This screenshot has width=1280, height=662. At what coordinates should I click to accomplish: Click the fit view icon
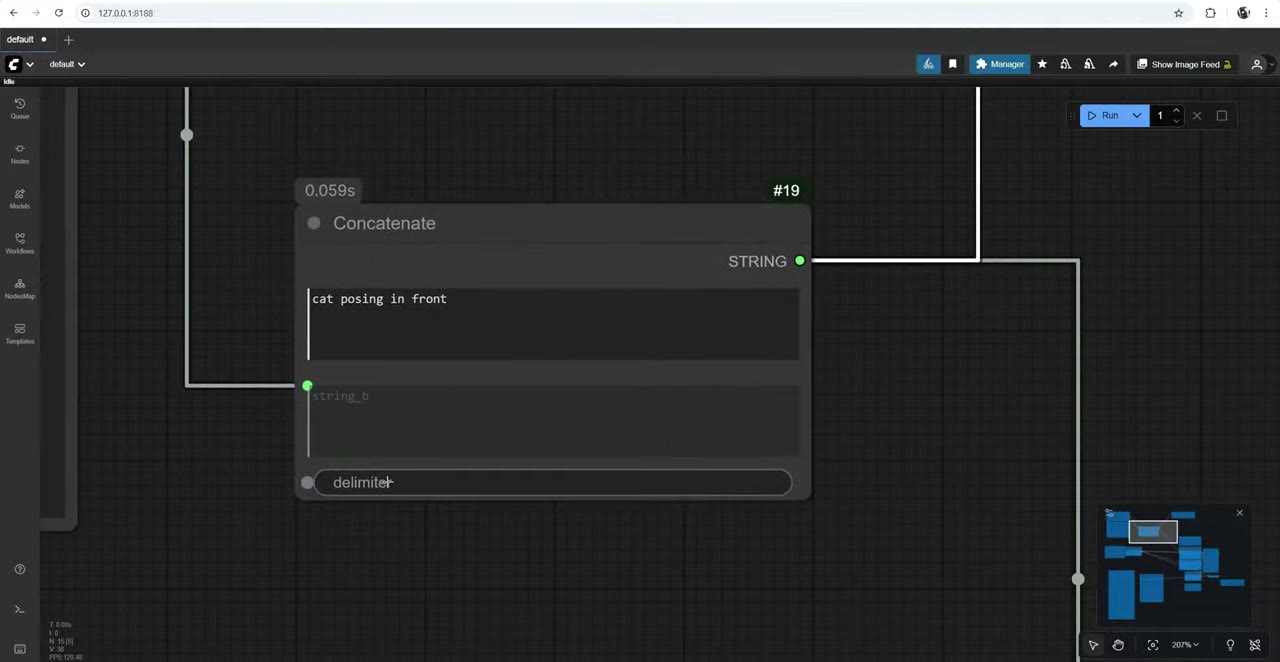pyautogui.click(x=1153, y=645)
